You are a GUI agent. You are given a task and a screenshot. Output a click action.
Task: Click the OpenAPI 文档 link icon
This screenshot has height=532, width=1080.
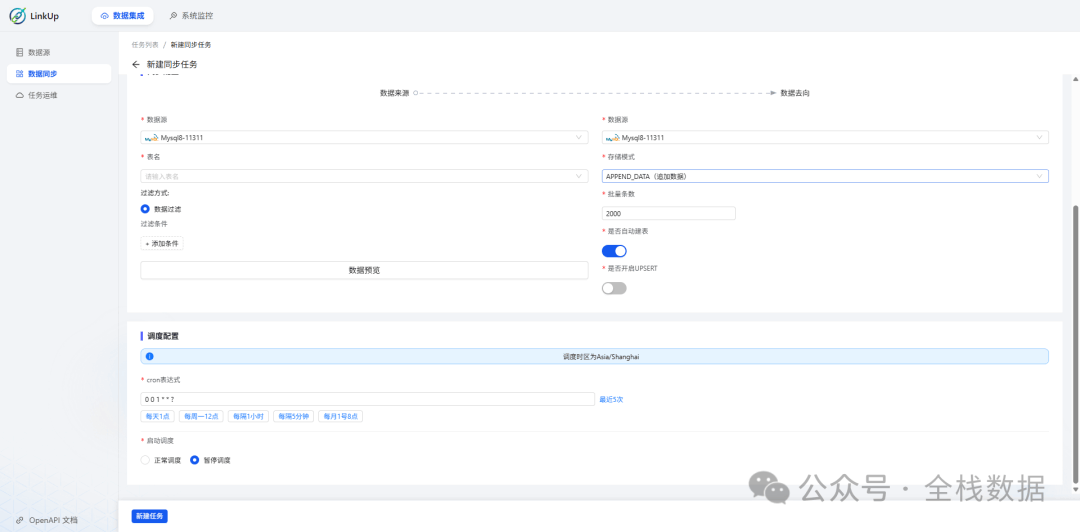(x=20, y=520)
